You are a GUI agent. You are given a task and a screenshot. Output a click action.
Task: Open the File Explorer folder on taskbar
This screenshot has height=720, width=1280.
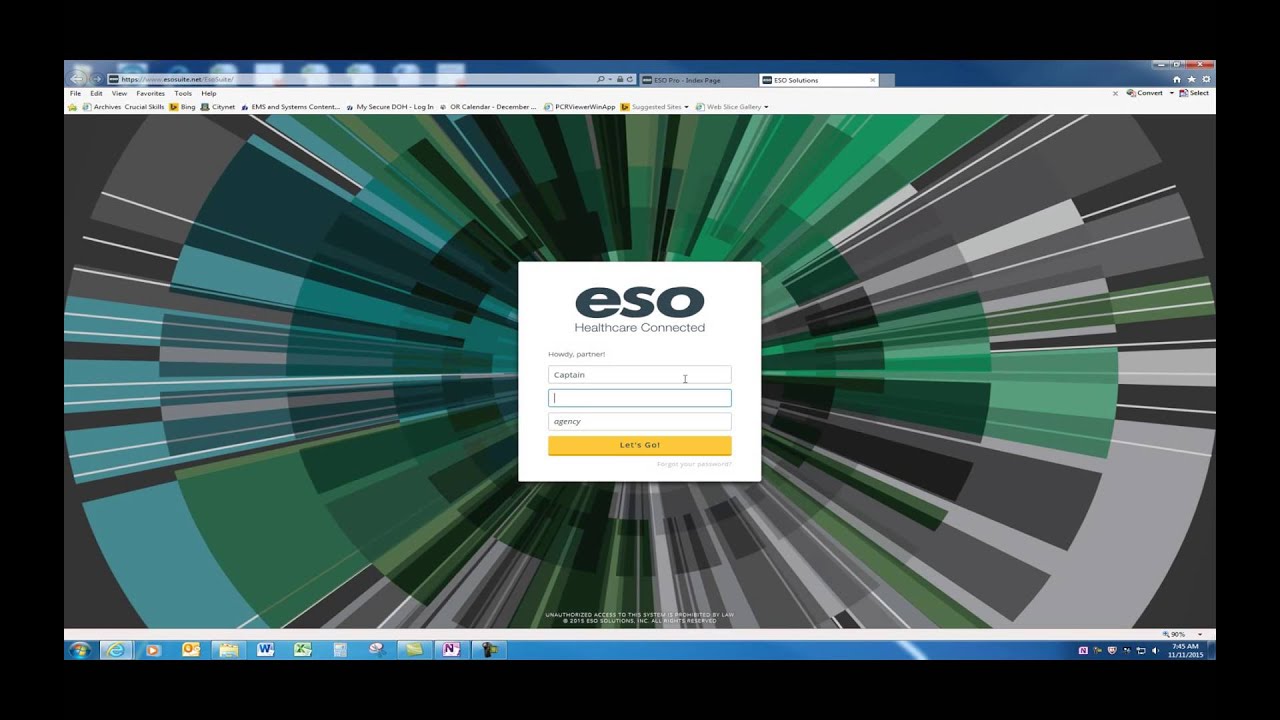(x=228, y=650)
